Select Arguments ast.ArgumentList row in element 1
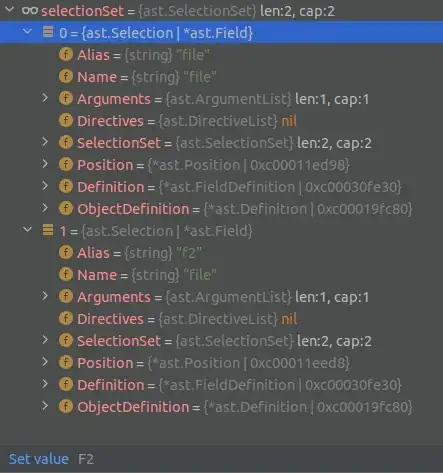This screenshot has height=473, width=443. pyautogui.click(x=221, y=296)
